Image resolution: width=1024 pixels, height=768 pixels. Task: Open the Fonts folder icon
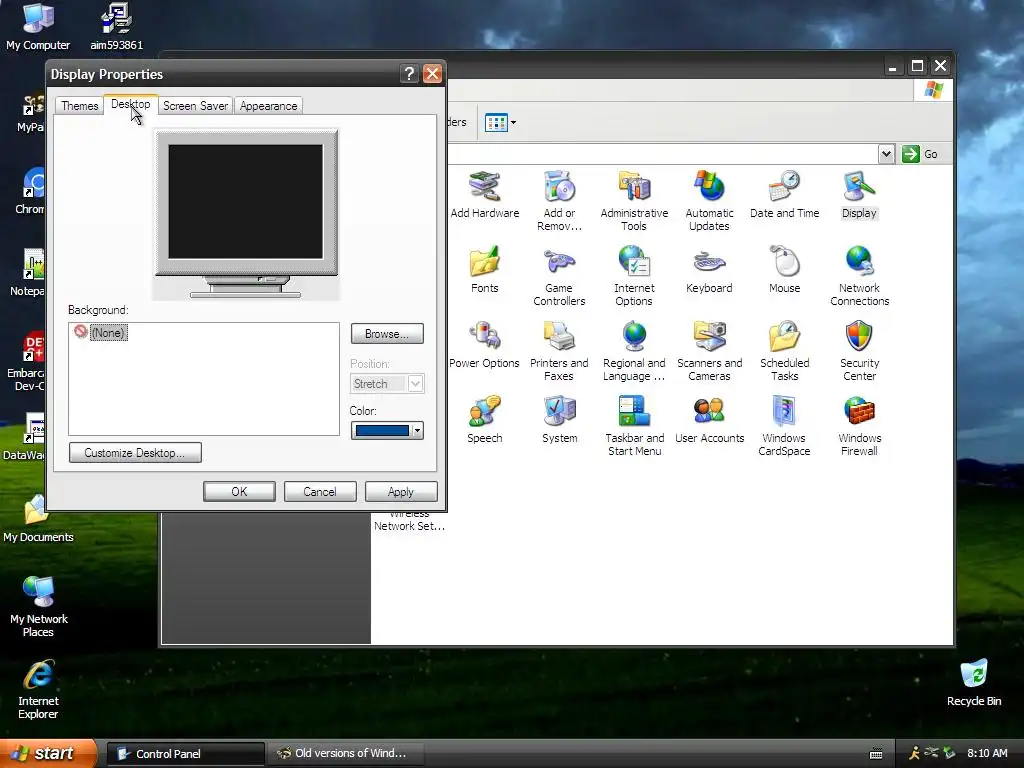coord(485,270)
